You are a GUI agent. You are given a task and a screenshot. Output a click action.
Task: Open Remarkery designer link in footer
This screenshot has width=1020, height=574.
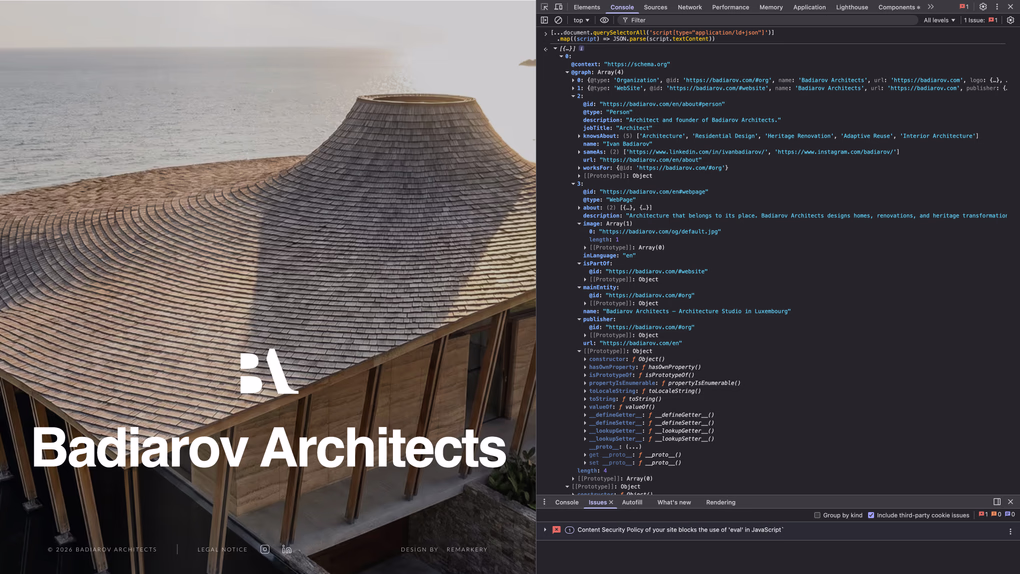(466, 549)
